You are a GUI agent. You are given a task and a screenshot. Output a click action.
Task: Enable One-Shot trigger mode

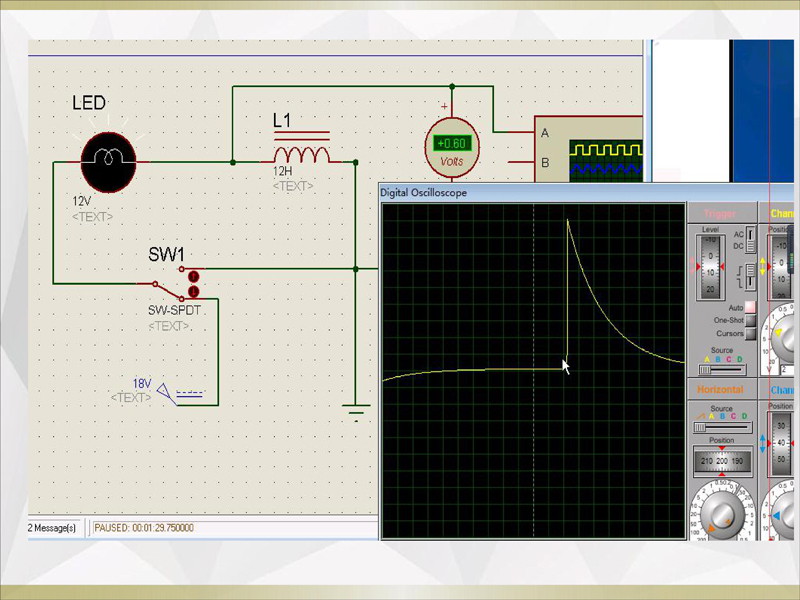(750, 320)
